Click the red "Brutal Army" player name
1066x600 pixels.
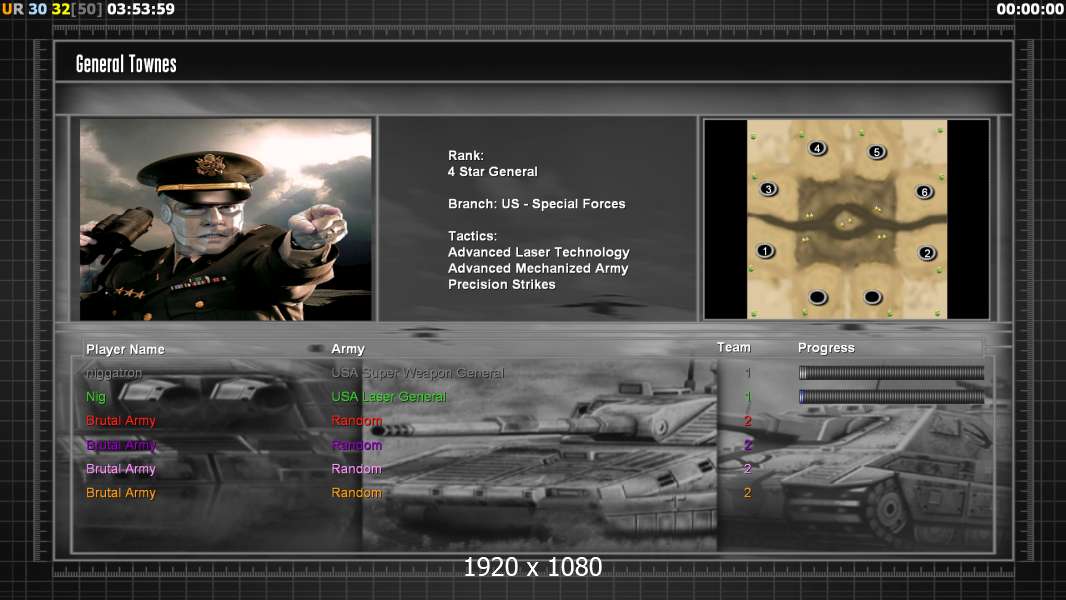point(120,421)
